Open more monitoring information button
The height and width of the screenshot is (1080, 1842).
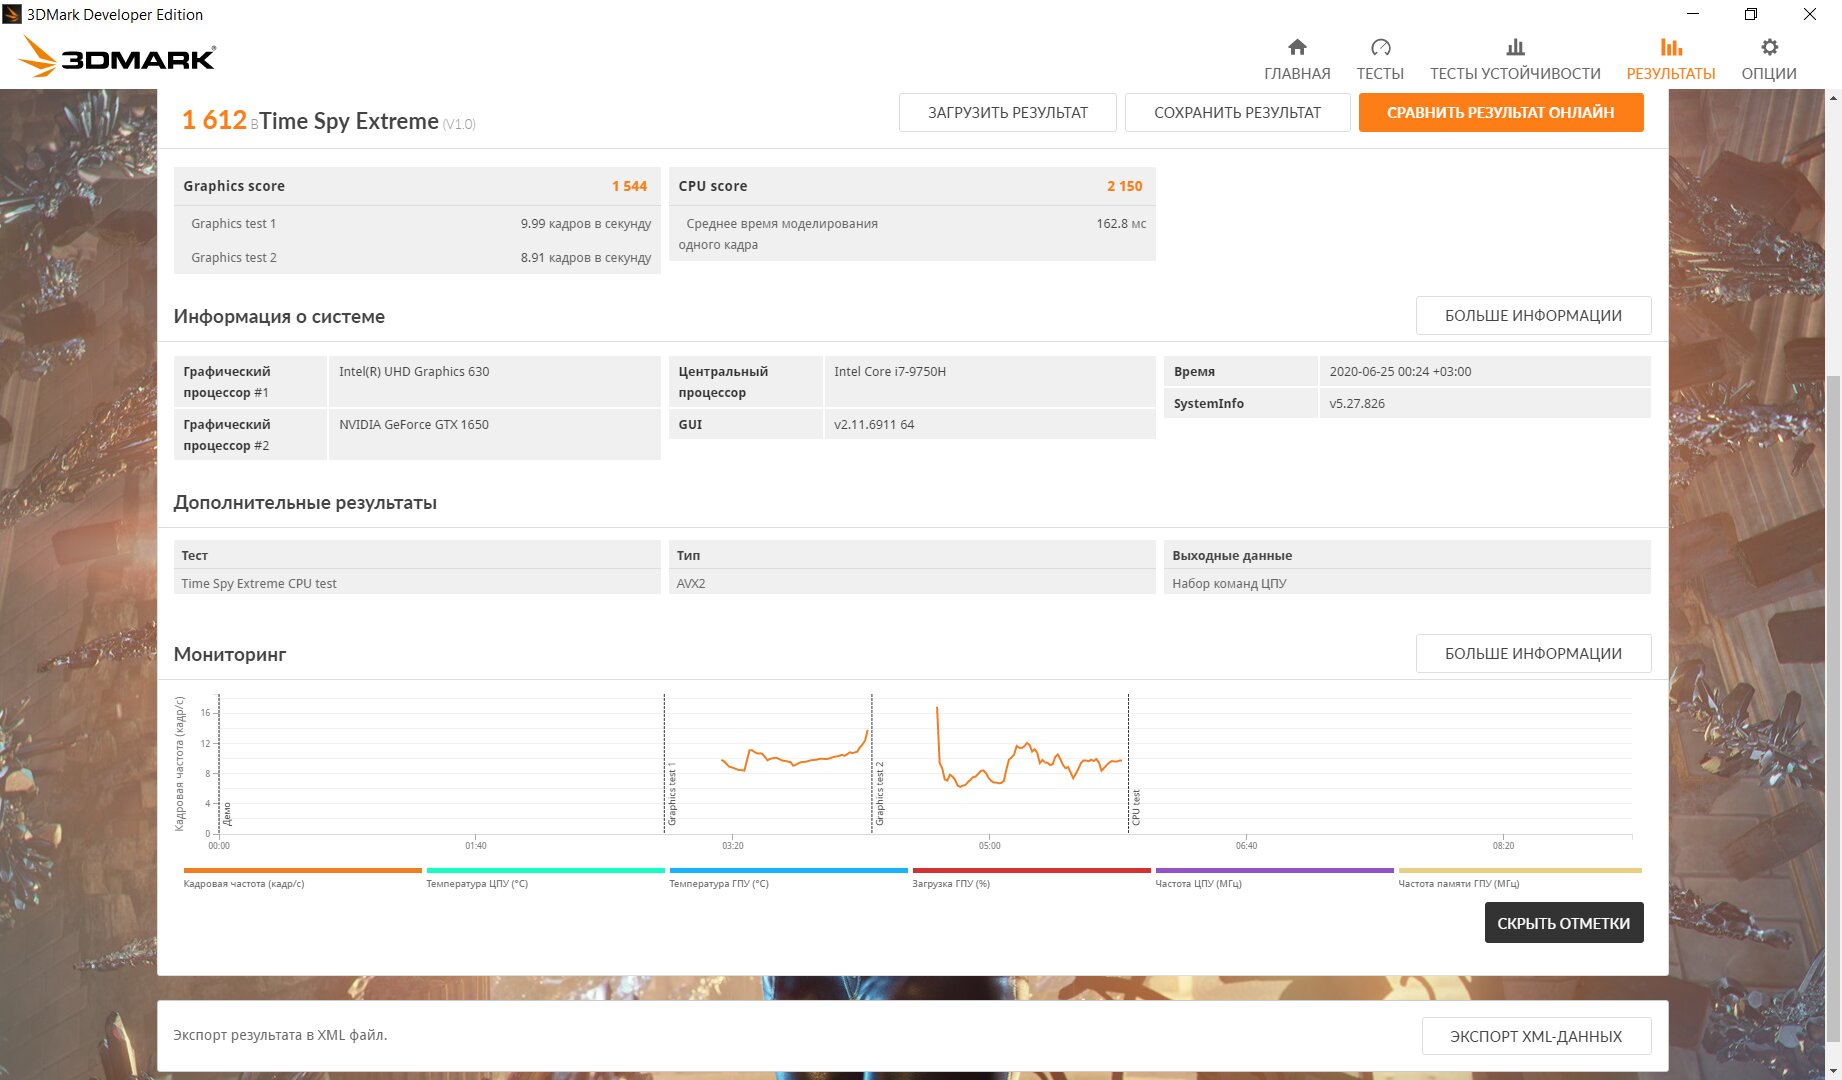pyautogui.click(x=1533, y=654)
